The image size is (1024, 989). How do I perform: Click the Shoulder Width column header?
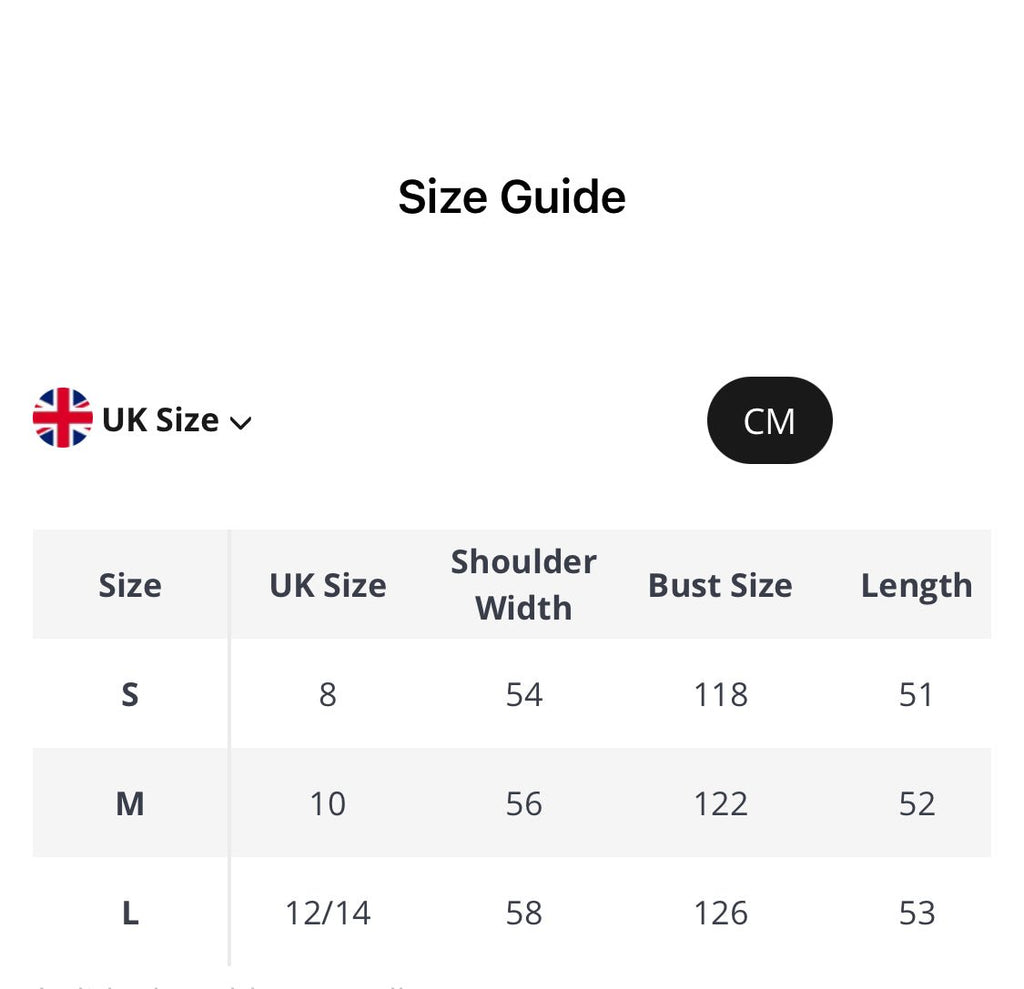pyautogui.click(x=523, y=585)
